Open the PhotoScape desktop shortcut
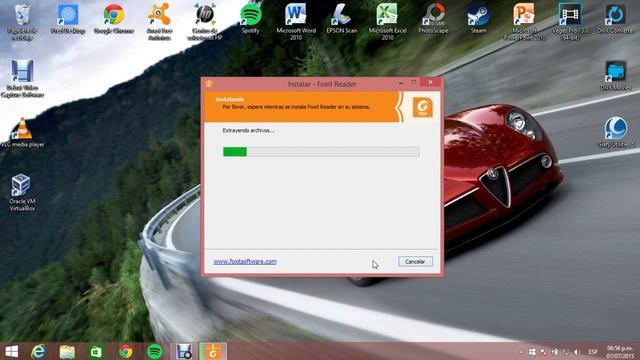This screenshot has width=640, height=360. tap(433, 18)
